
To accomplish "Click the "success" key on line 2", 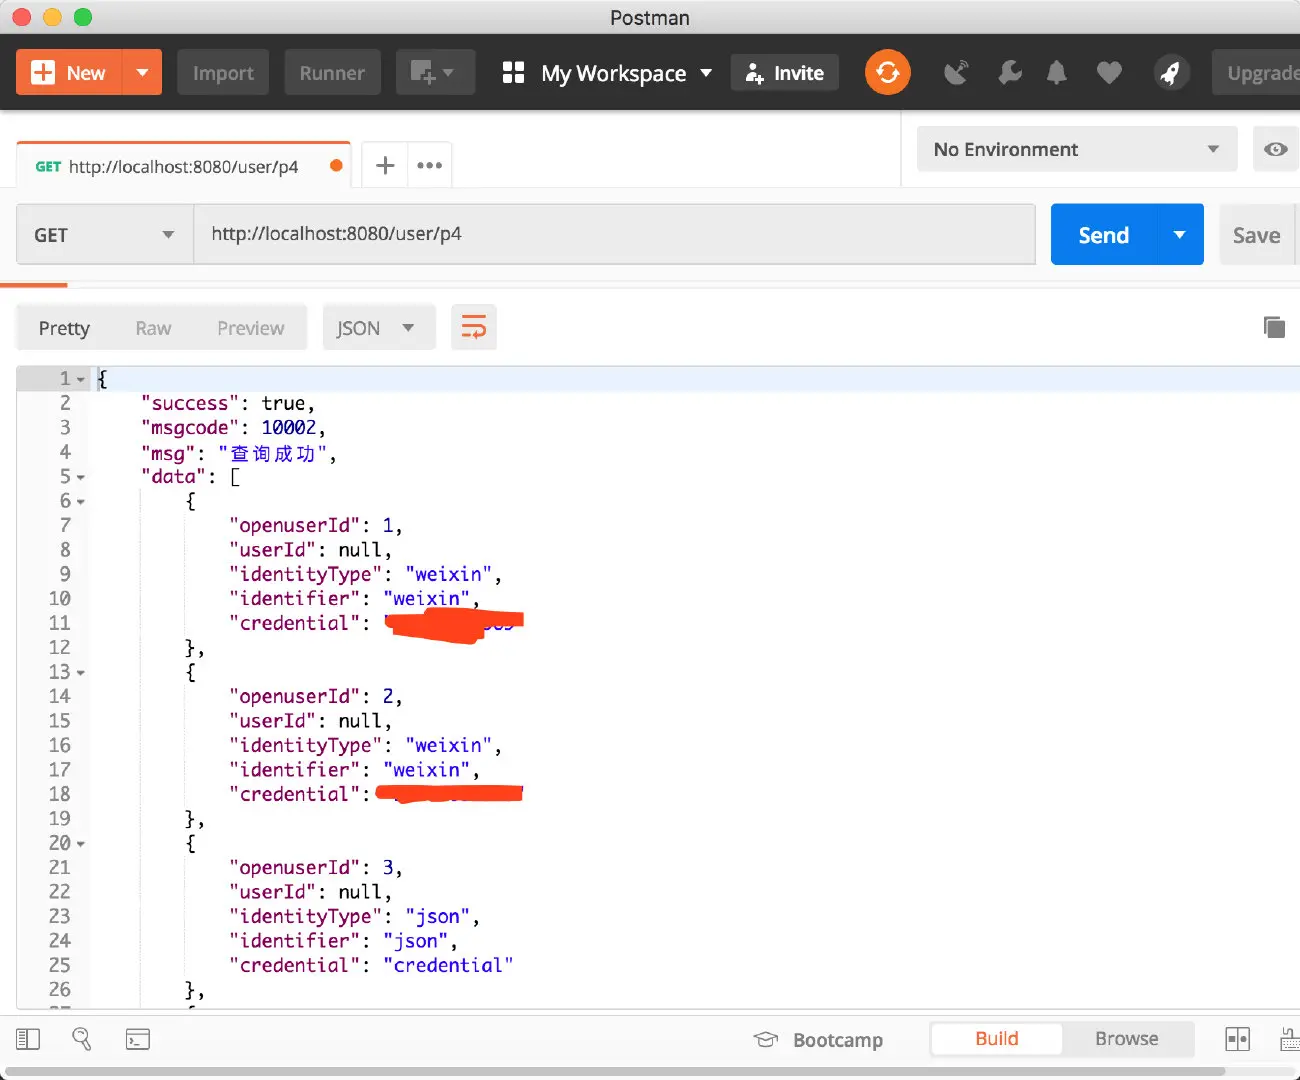I will pos(190,404).
